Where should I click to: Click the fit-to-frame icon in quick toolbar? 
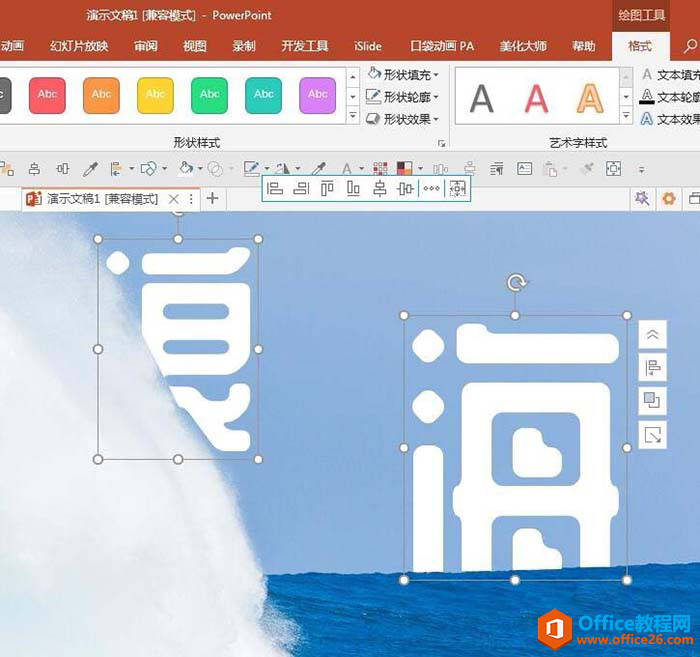(613, 169)
